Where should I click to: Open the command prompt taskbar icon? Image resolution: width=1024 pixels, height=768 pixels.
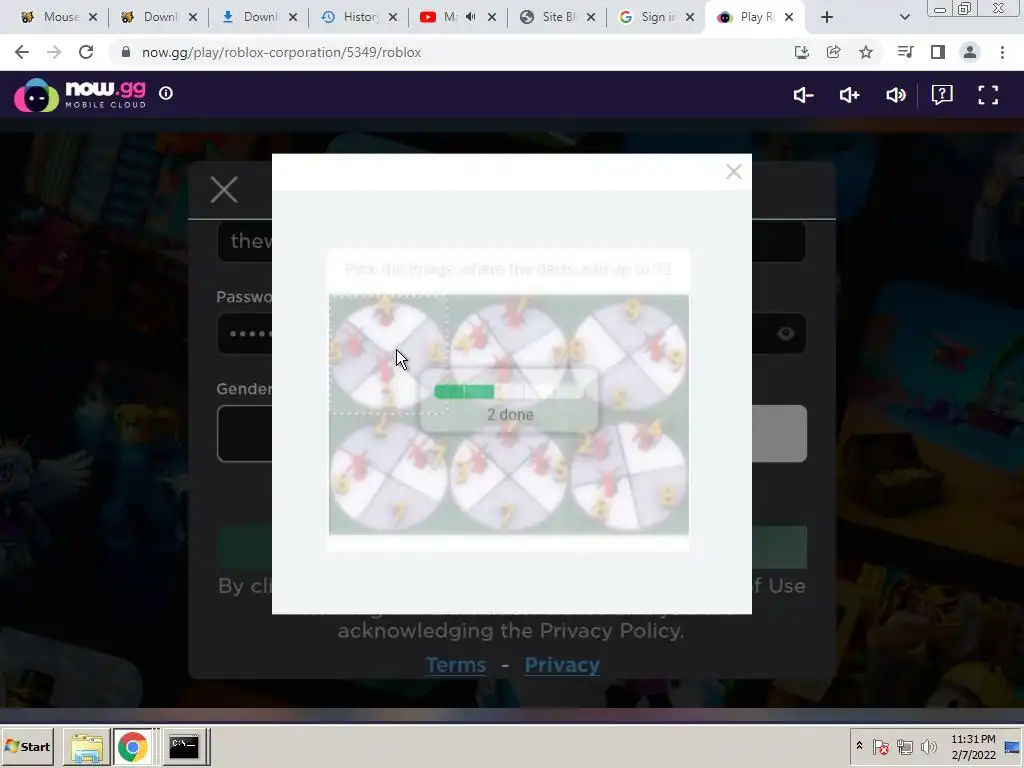184,746
